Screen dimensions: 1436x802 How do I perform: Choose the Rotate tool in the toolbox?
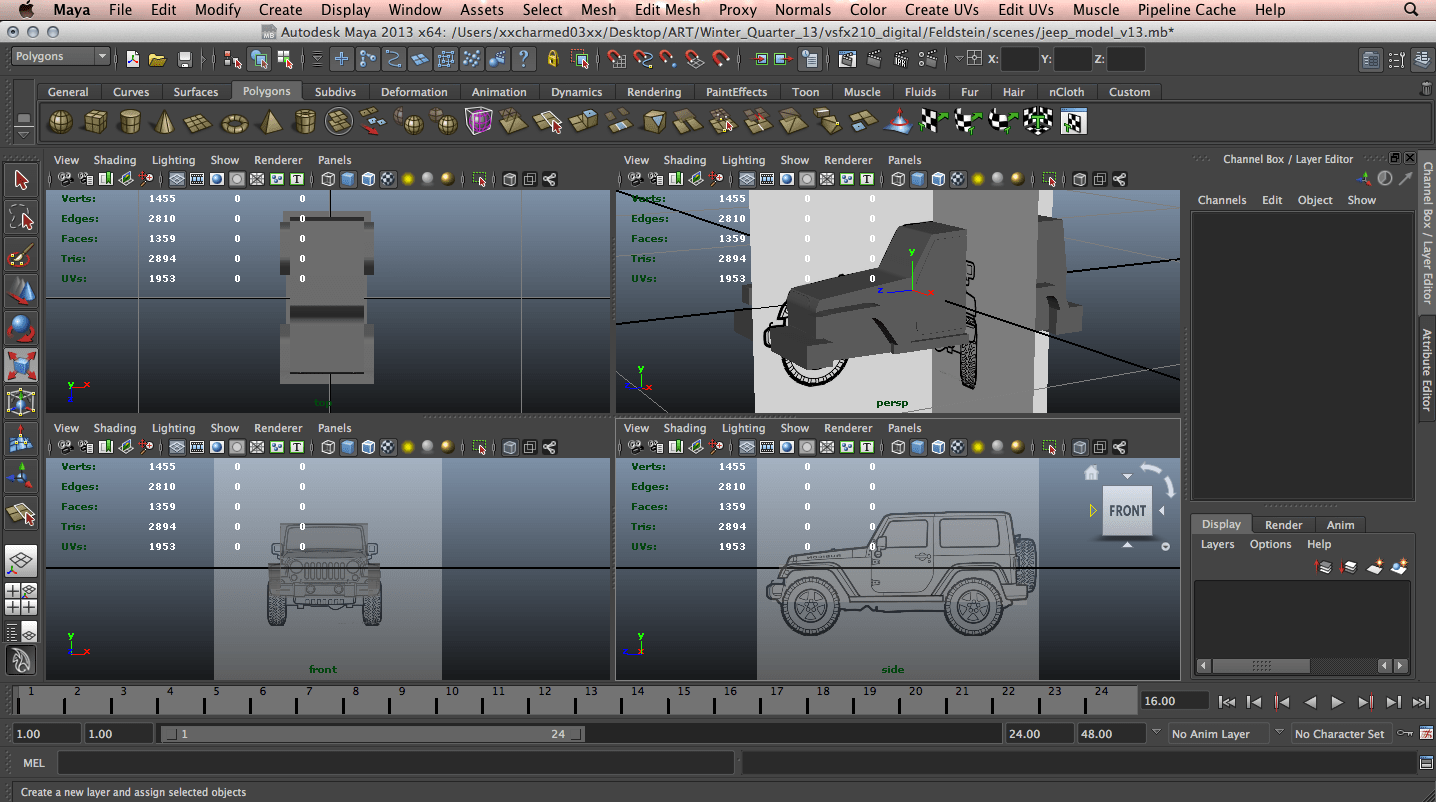coord(21,327)
